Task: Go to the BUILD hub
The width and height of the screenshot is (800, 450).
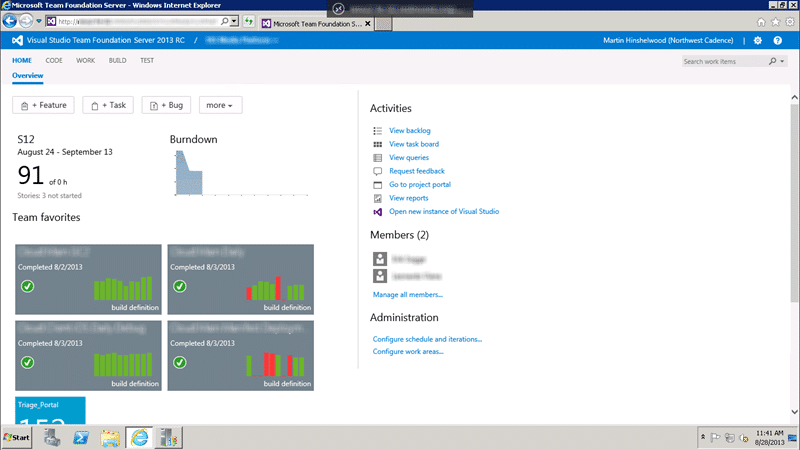Action: tap(117, 60)
